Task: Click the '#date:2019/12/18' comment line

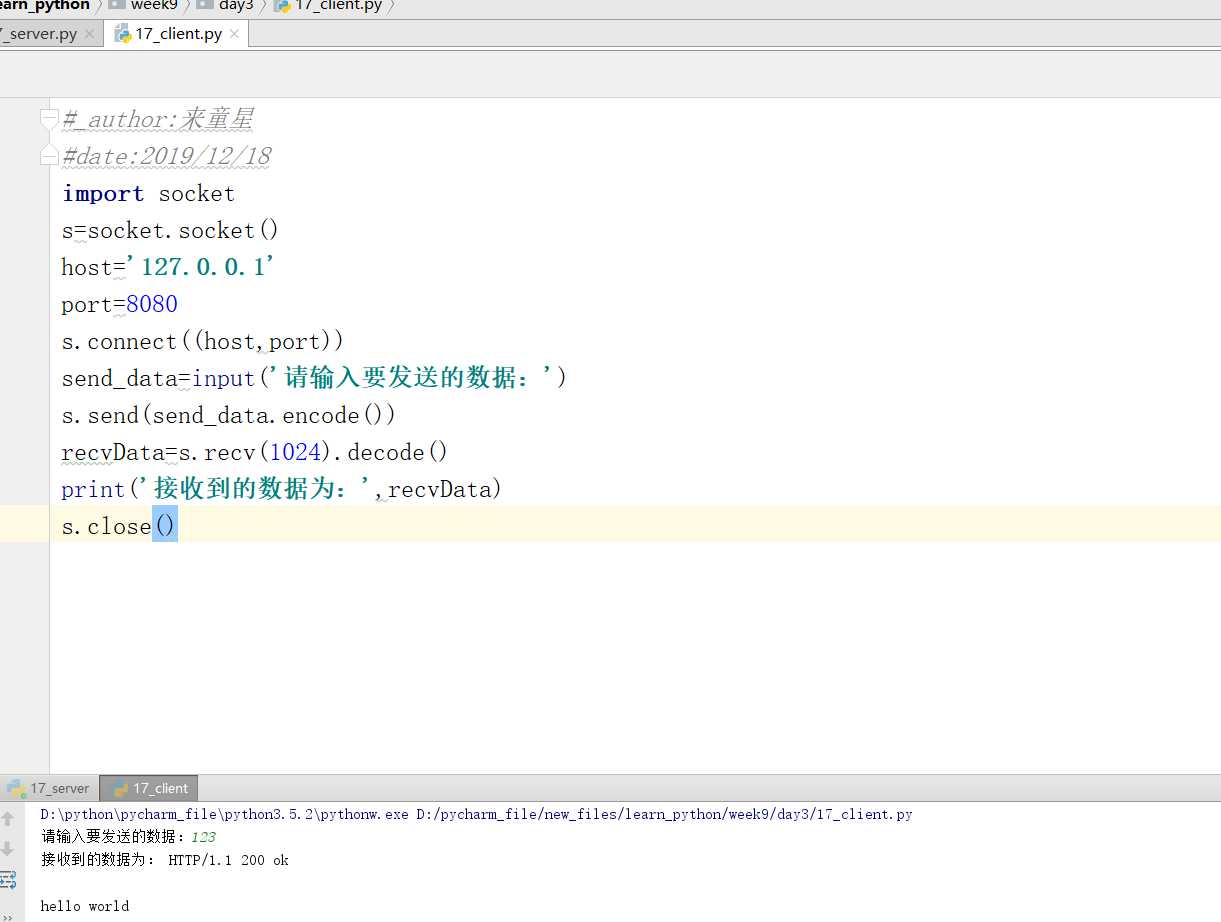Action: 166,156
